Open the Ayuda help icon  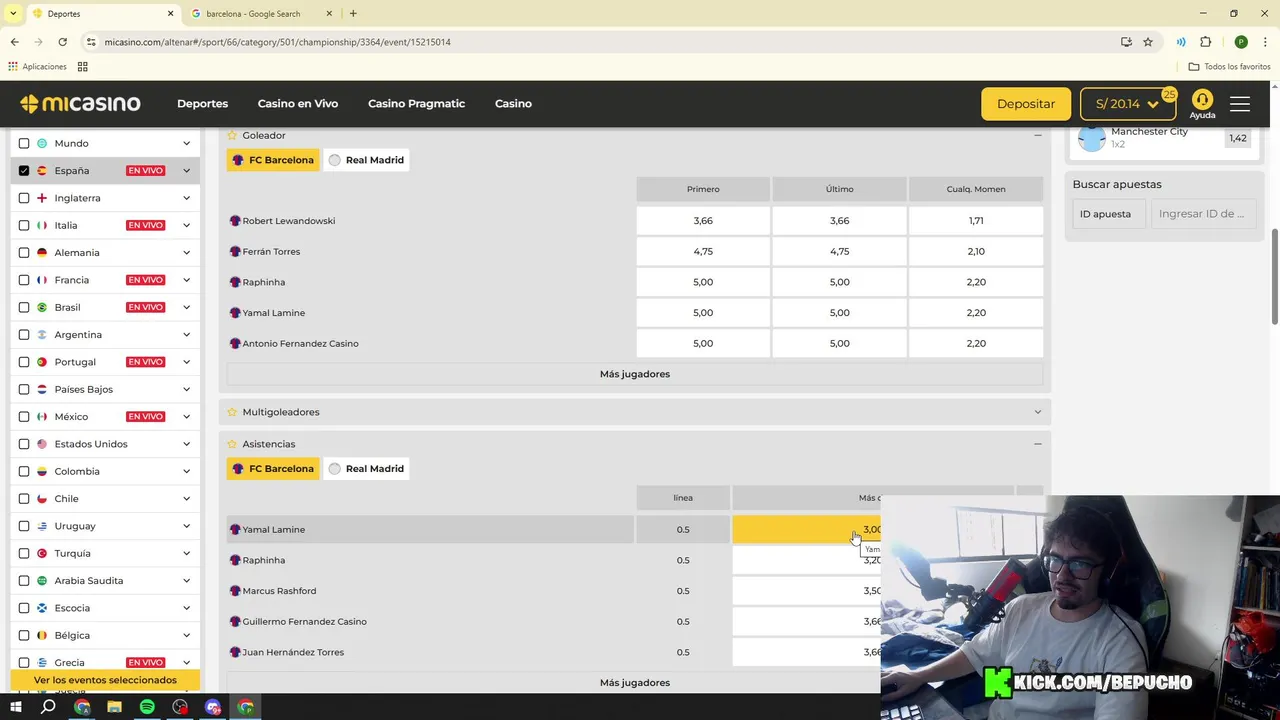tap(1202, 104)
